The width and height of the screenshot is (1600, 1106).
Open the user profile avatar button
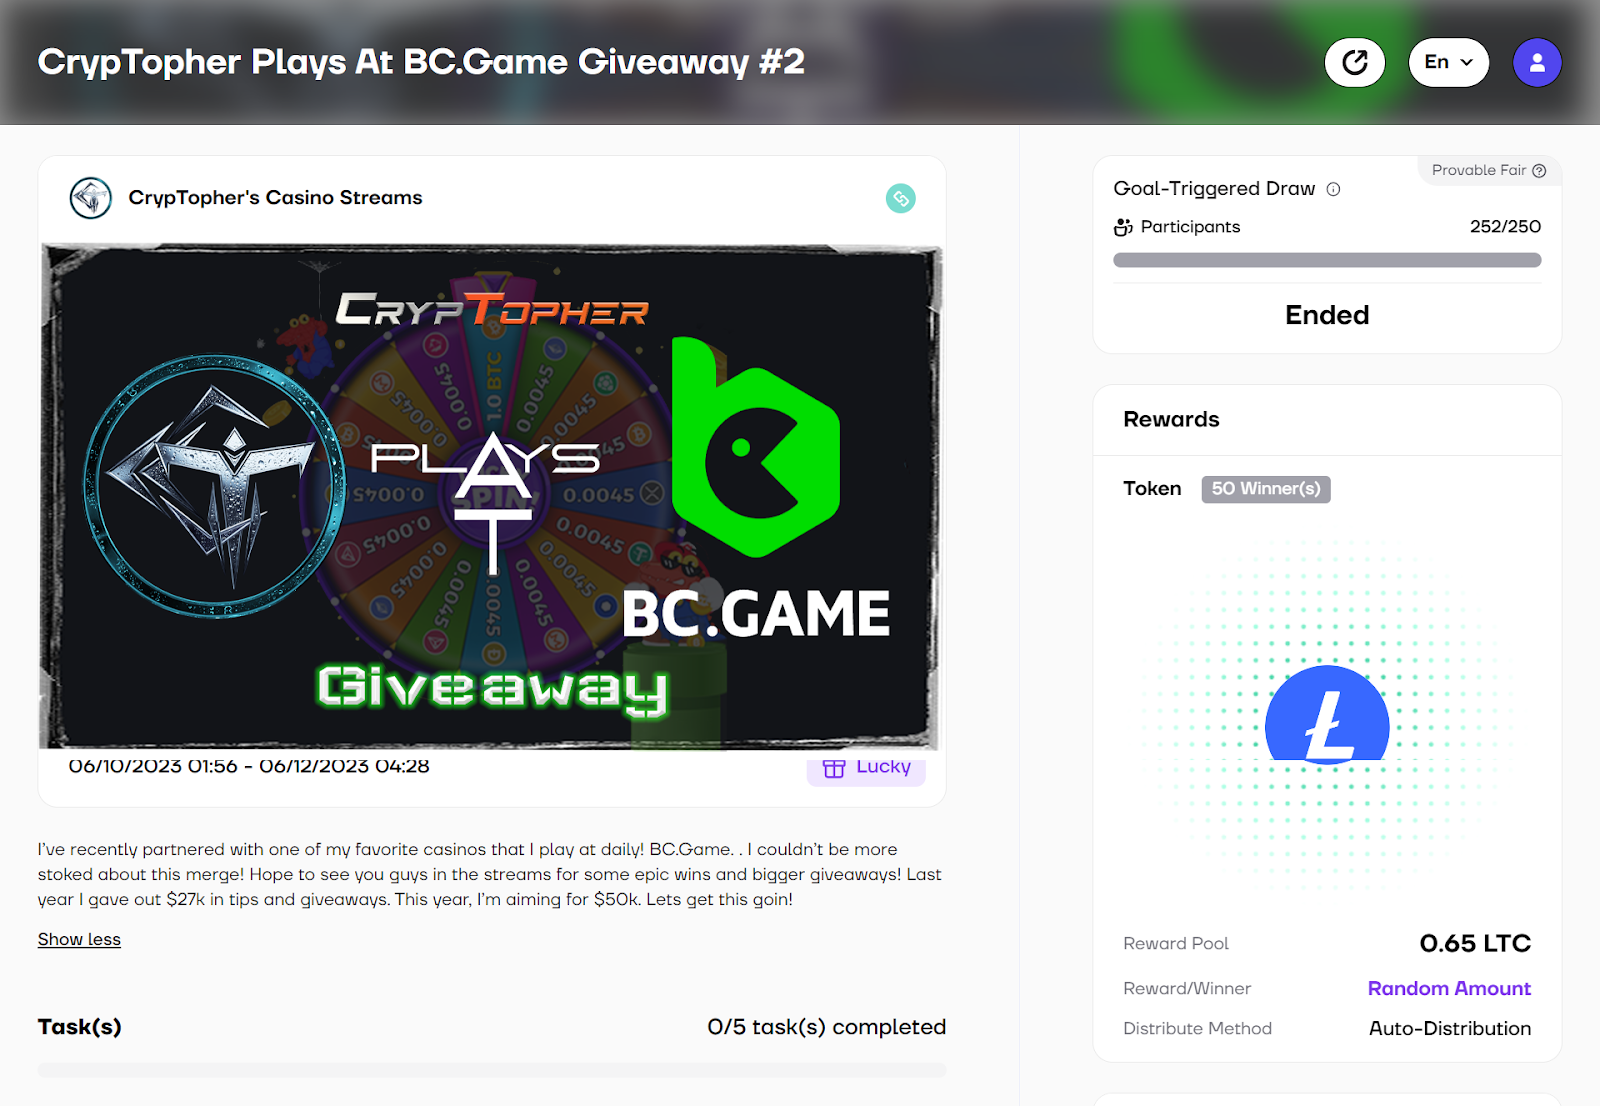(x=1537, y=63)
